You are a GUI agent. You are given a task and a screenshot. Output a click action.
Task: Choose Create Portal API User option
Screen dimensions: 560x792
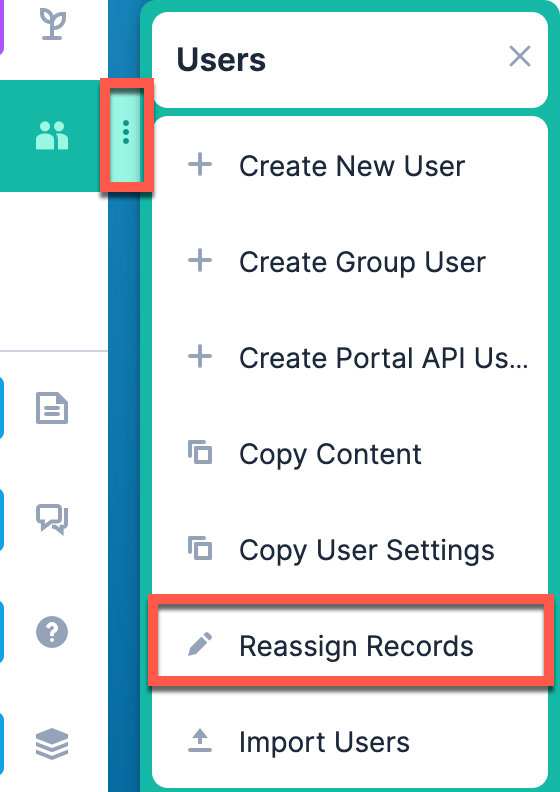pos(350,358)
